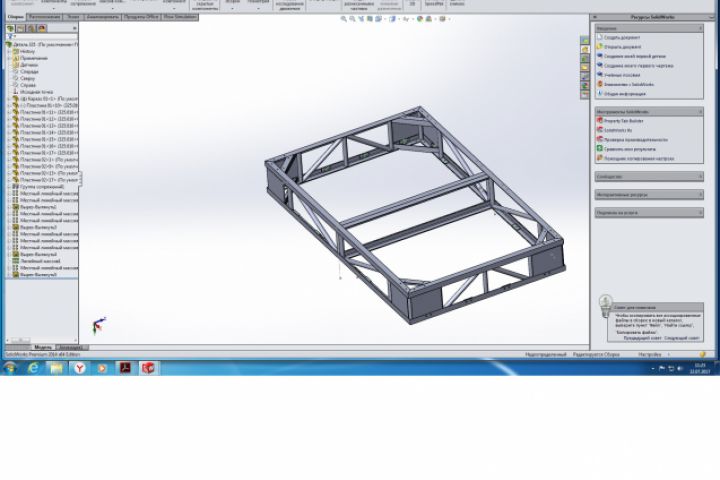This screenshot has width=720, height=480.
Task: Select Исходная точка in the tree
Action: coord(36,92)
